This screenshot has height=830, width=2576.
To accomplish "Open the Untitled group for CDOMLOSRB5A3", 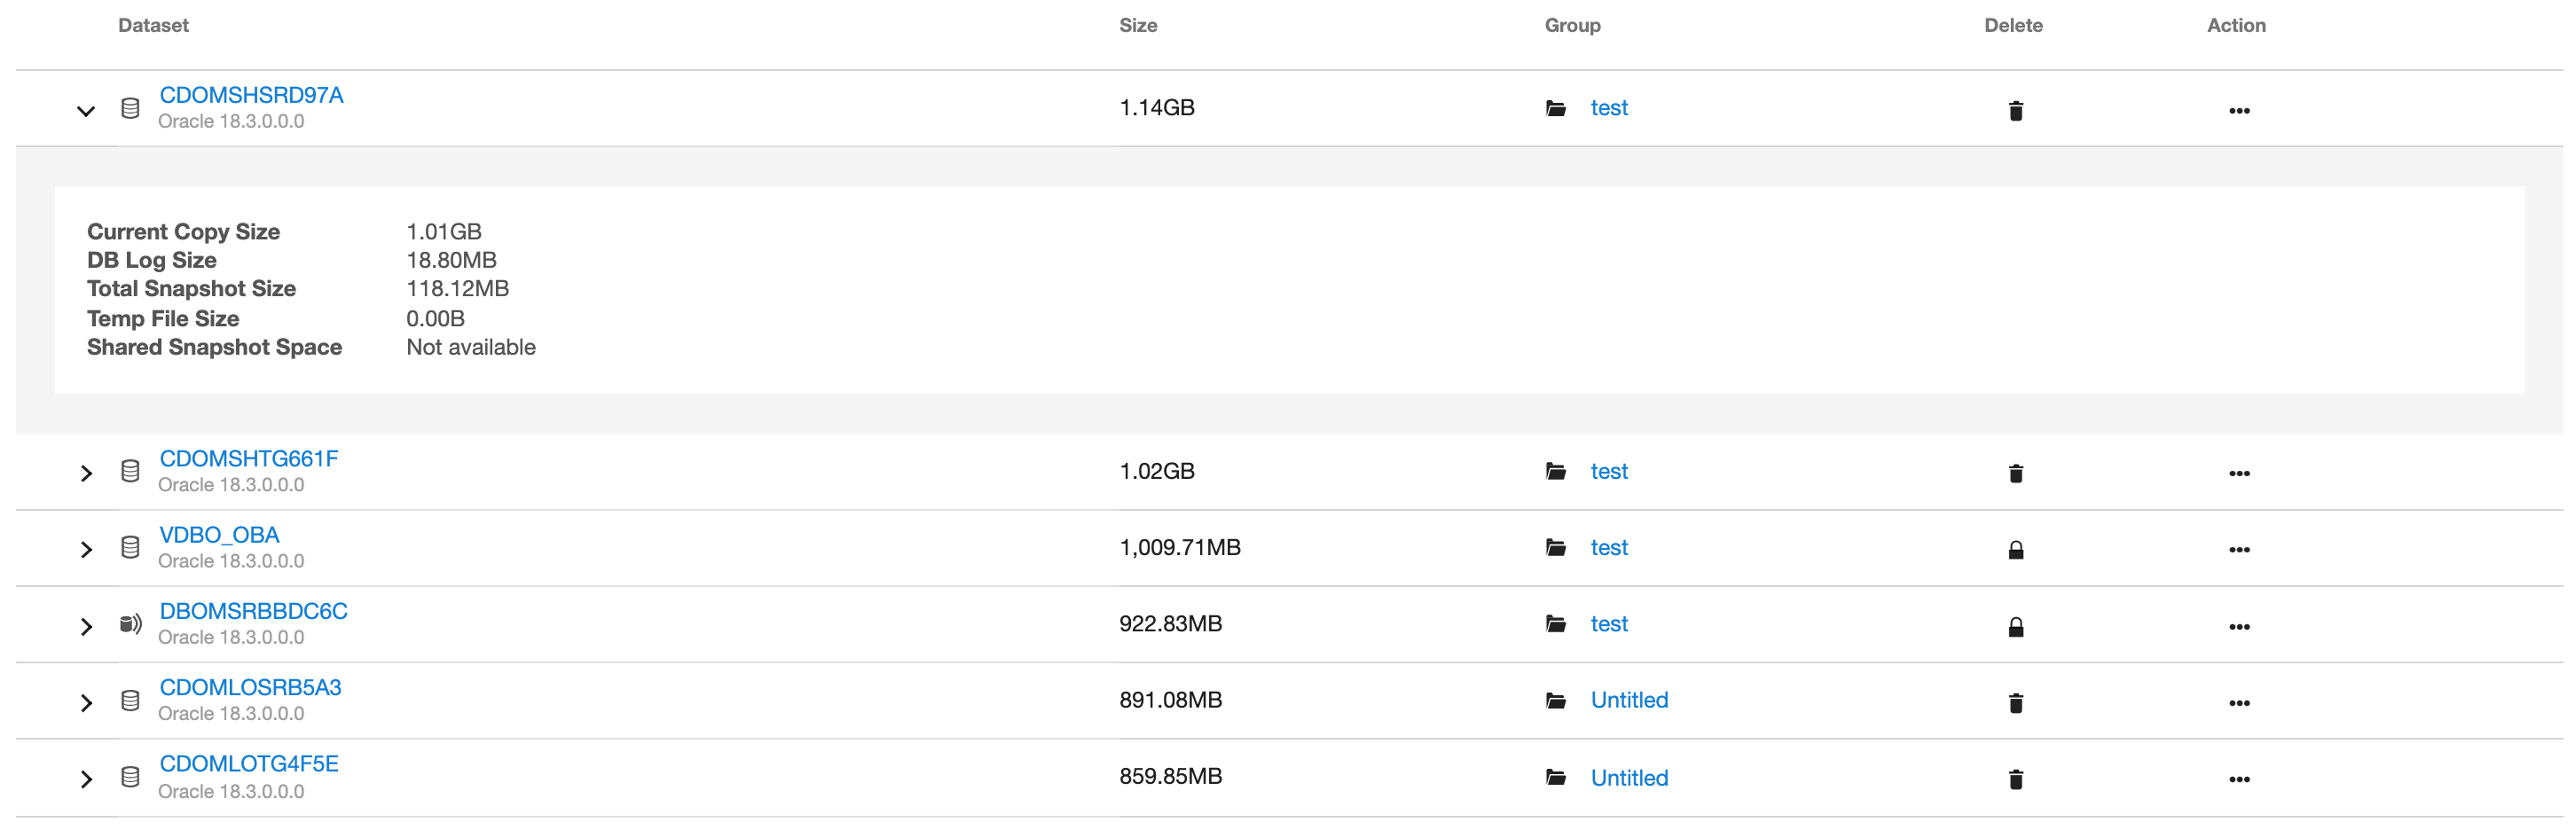I will click(x=1629, y=700).
